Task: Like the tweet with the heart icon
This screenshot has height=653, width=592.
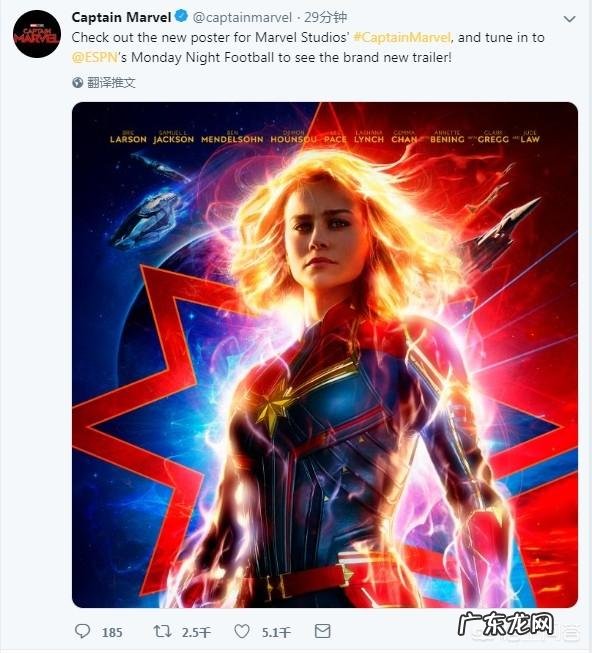Action: pos(242,631)
